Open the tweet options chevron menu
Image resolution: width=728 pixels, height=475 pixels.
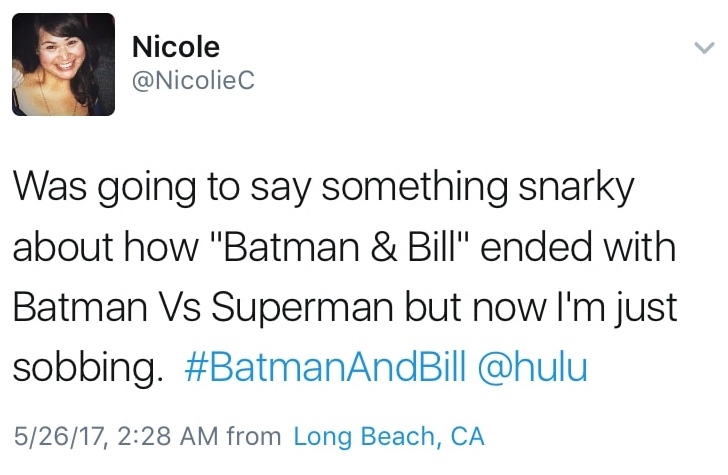[x=704, y=47]
